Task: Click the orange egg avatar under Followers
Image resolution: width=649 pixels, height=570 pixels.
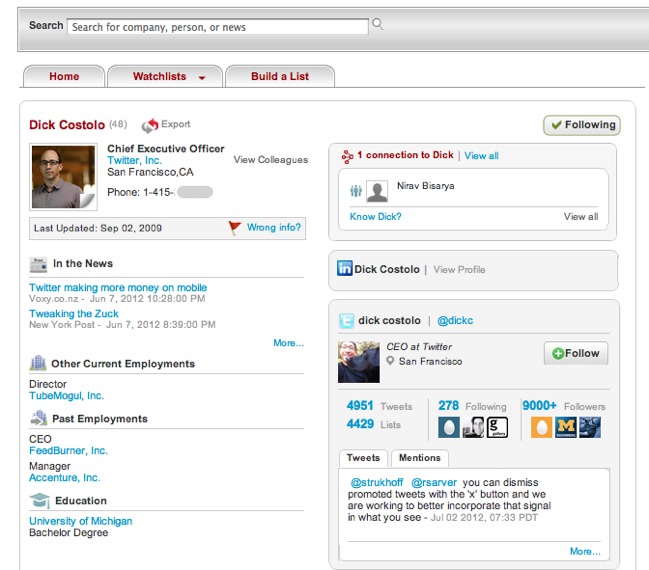Action: coord(541,427)
